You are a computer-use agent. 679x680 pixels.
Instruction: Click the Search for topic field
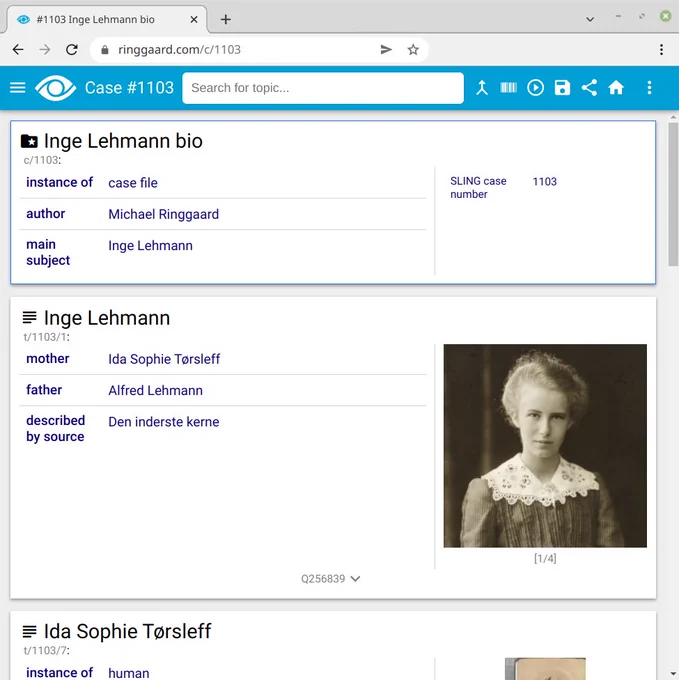coord(323,88)
